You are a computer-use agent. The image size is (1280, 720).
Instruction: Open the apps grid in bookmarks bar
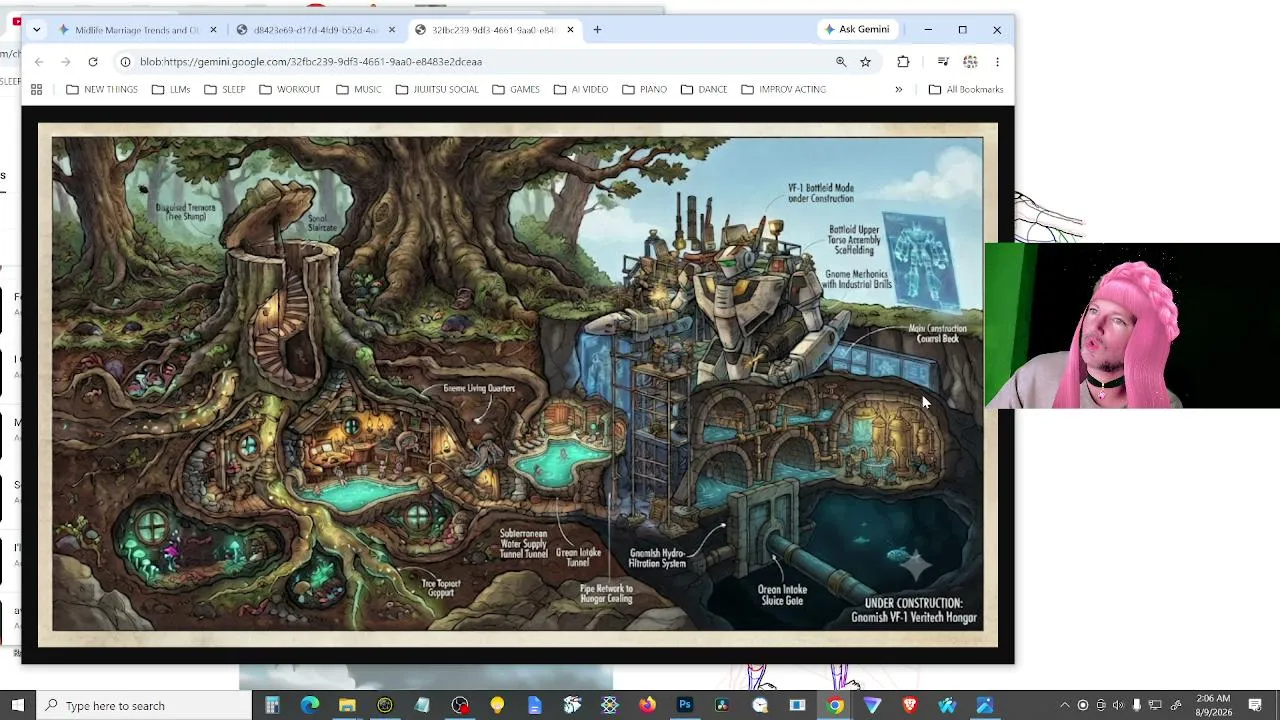click(x=37, y=90)
